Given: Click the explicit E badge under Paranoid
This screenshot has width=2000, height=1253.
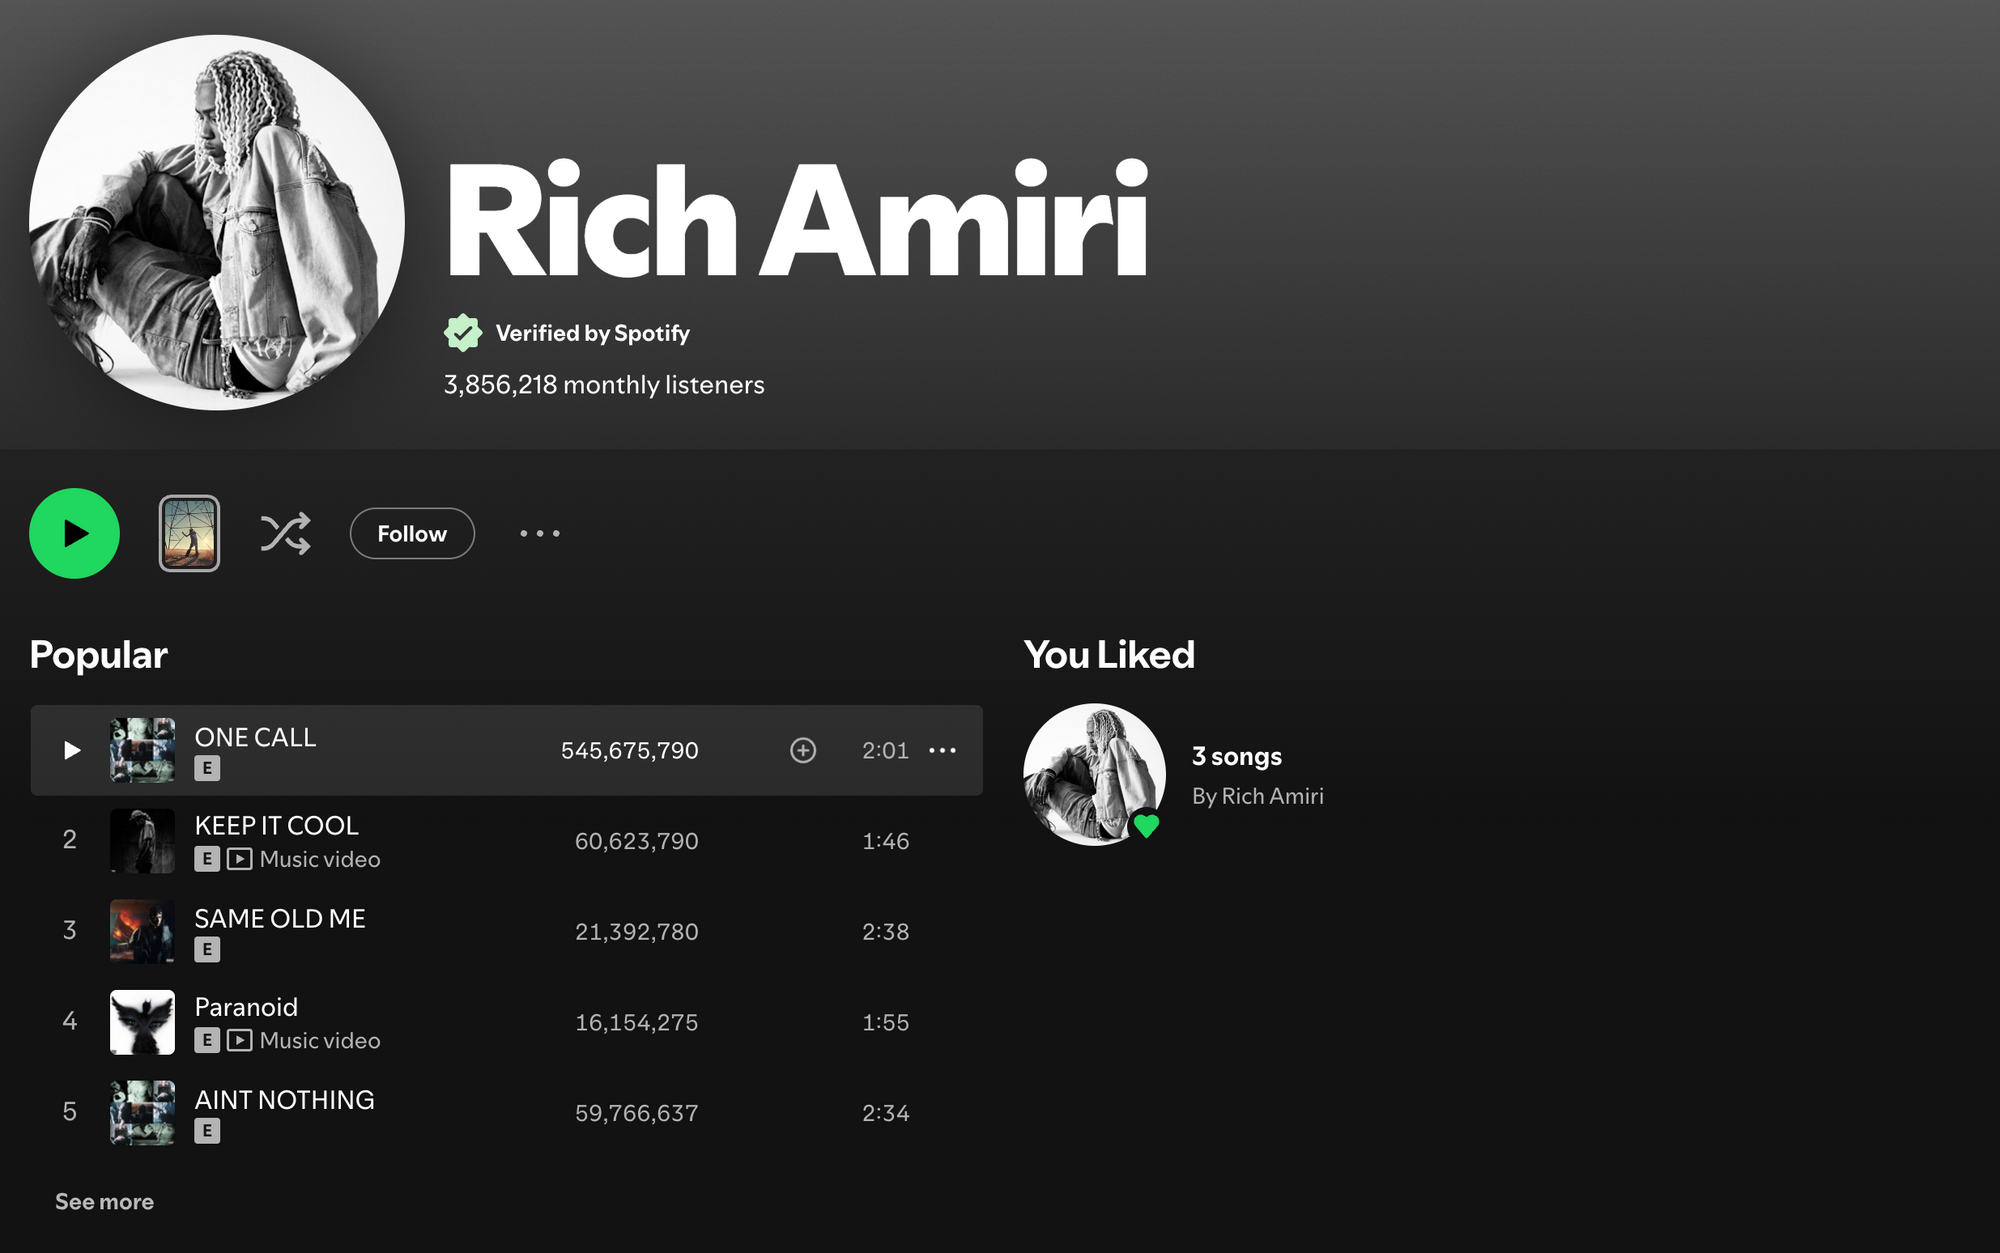Looking at the screenshot, I should 207,1040.
